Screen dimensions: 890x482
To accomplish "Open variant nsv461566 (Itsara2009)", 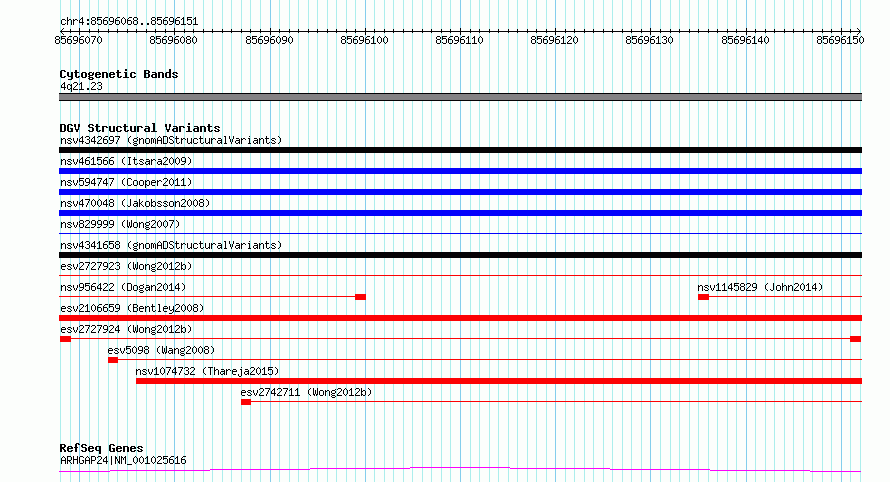I will pyautogui.click(x=126, y=161).
